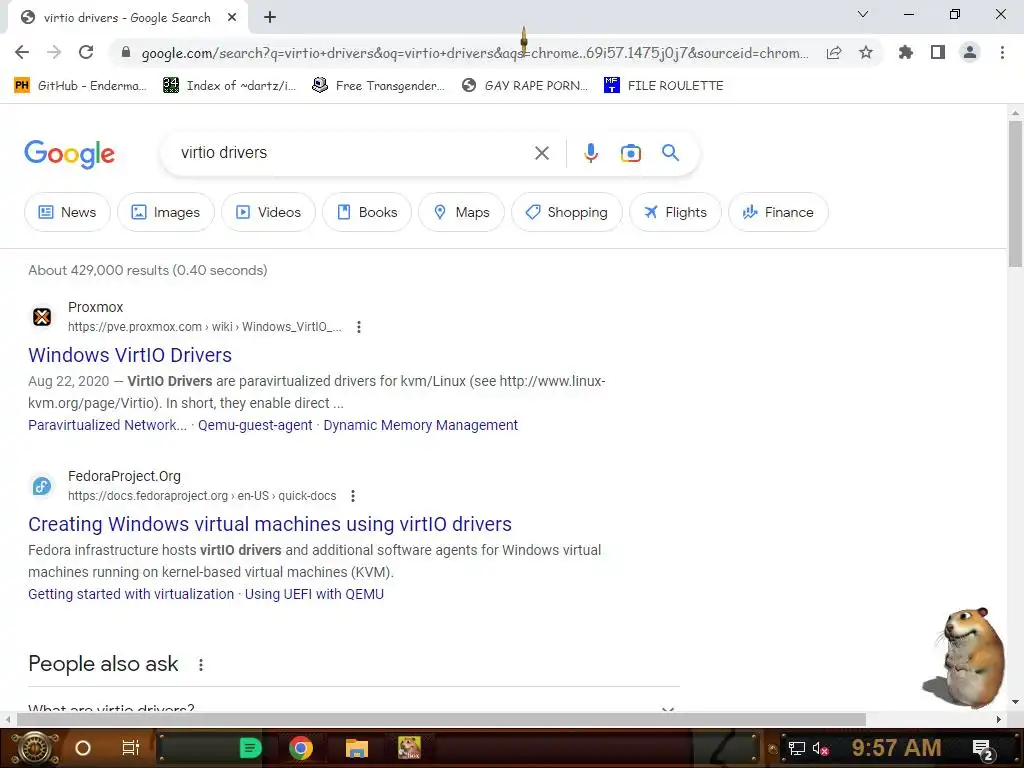Bookmark this page with star icon
1024x768 pixels.
click(866, 52)
